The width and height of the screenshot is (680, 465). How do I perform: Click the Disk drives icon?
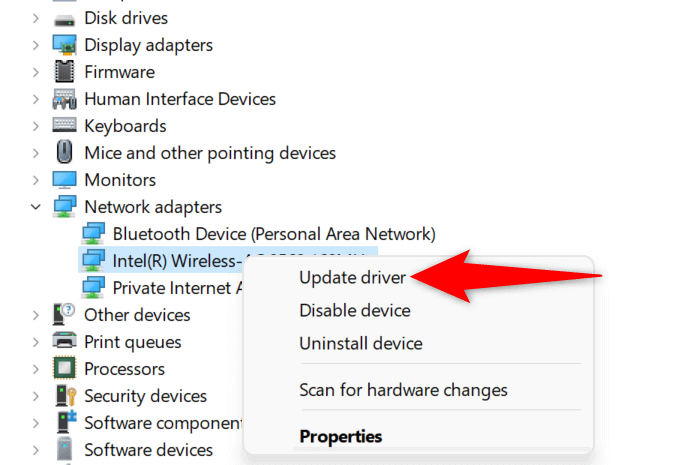tap(64, 18)
